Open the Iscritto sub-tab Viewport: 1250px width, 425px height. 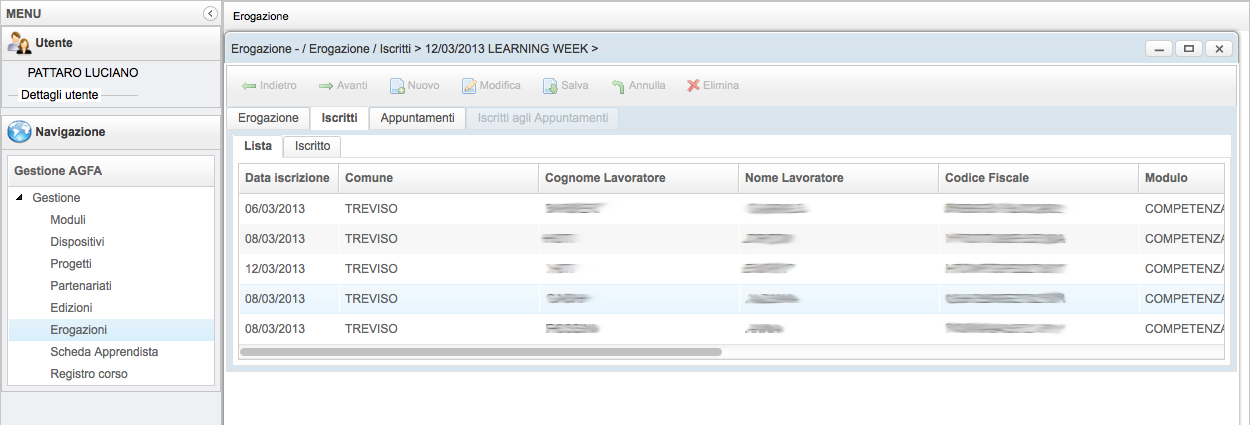point(312,146)
